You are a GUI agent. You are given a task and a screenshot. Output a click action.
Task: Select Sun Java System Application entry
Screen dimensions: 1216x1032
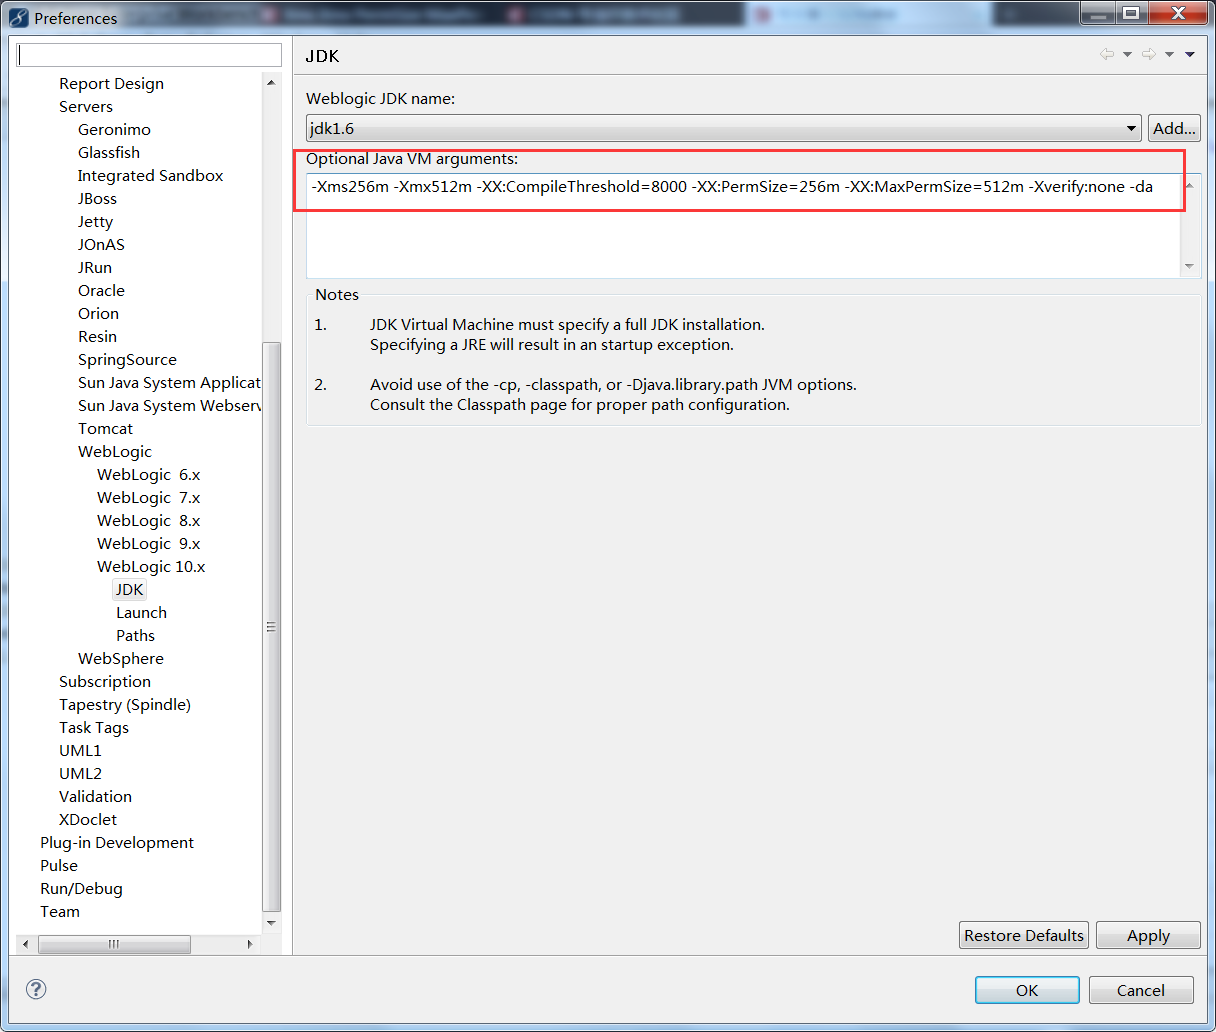(x=169, y=383)
